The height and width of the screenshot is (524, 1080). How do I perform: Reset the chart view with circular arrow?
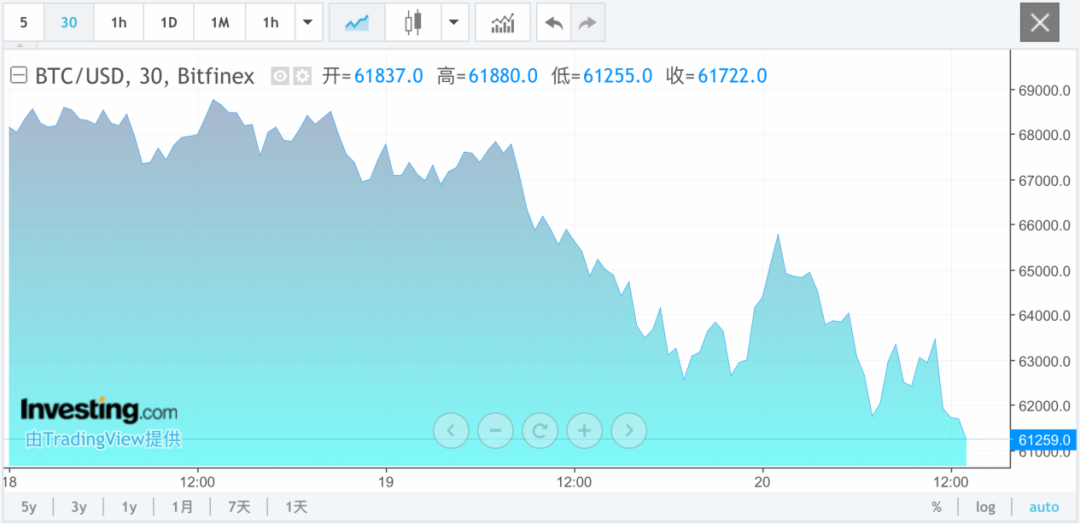pos(540,431)
